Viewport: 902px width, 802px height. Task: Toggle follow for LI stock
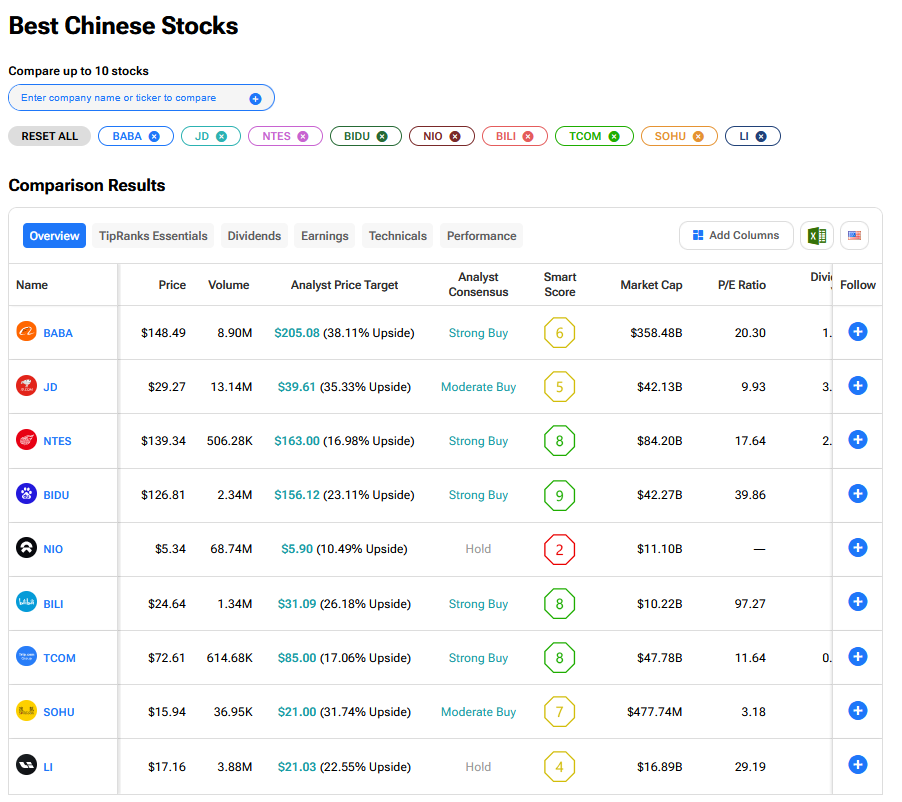click(x=857, y=765)
